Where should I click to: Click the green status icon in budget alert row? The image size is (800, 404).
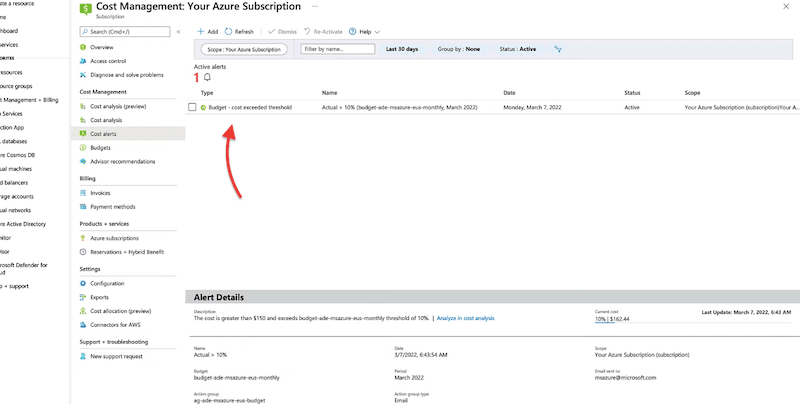(203, 108)
